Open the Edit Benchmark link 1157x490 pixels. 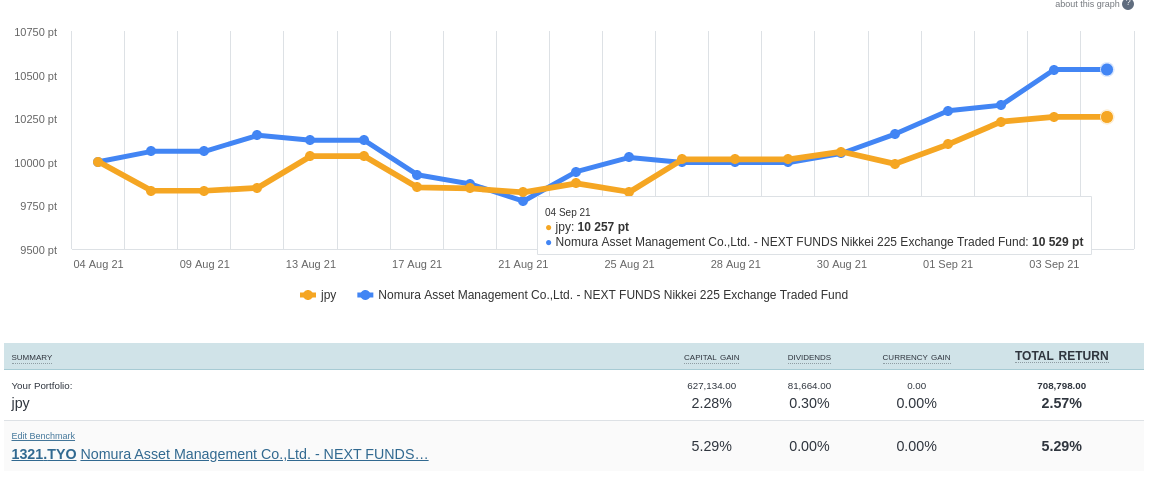[x=43, y=436]
